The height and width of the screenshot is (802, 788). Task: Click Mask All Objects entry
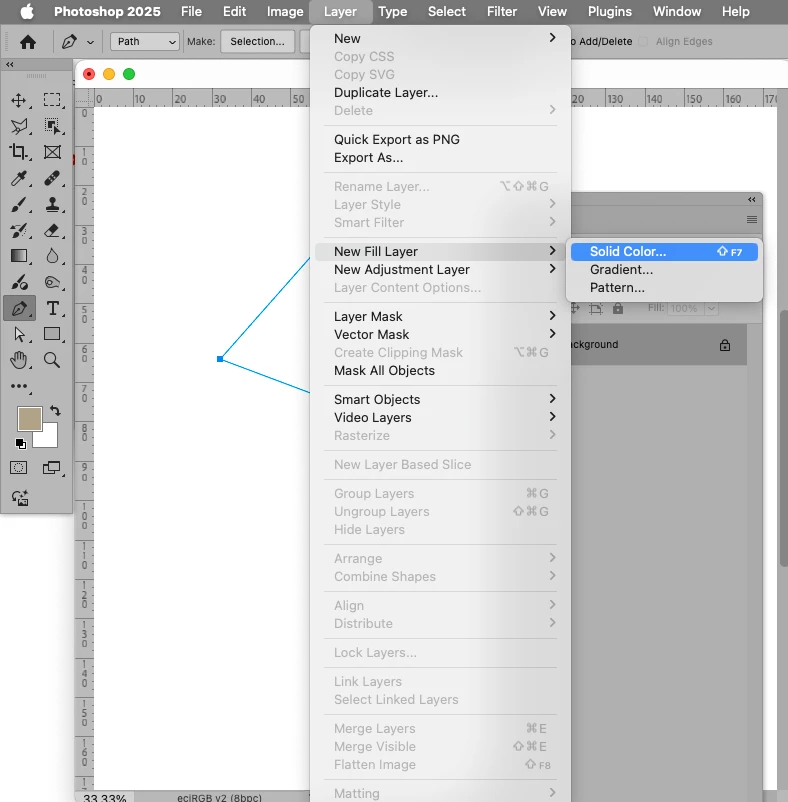pos(384,370)
